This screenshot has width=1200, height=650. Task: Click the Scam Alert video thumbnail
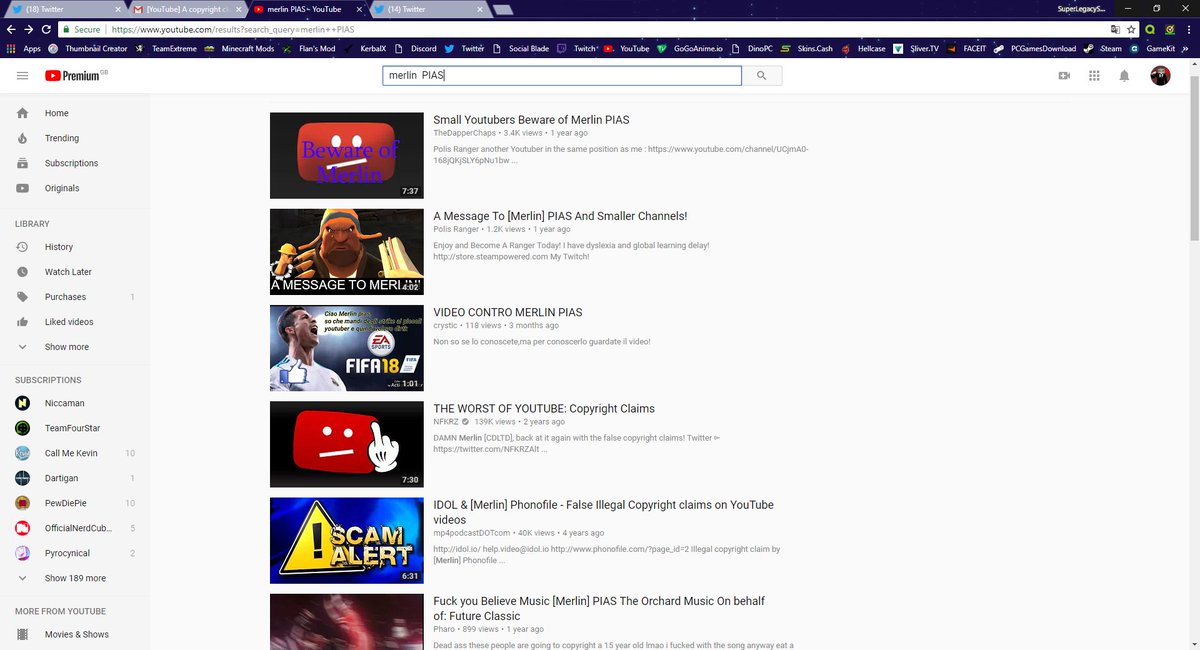347,540
